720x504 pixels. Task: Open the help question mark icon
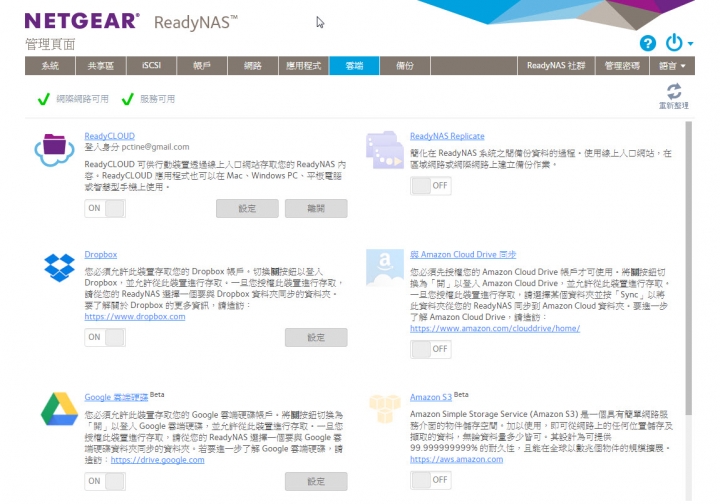coord(647,44)
